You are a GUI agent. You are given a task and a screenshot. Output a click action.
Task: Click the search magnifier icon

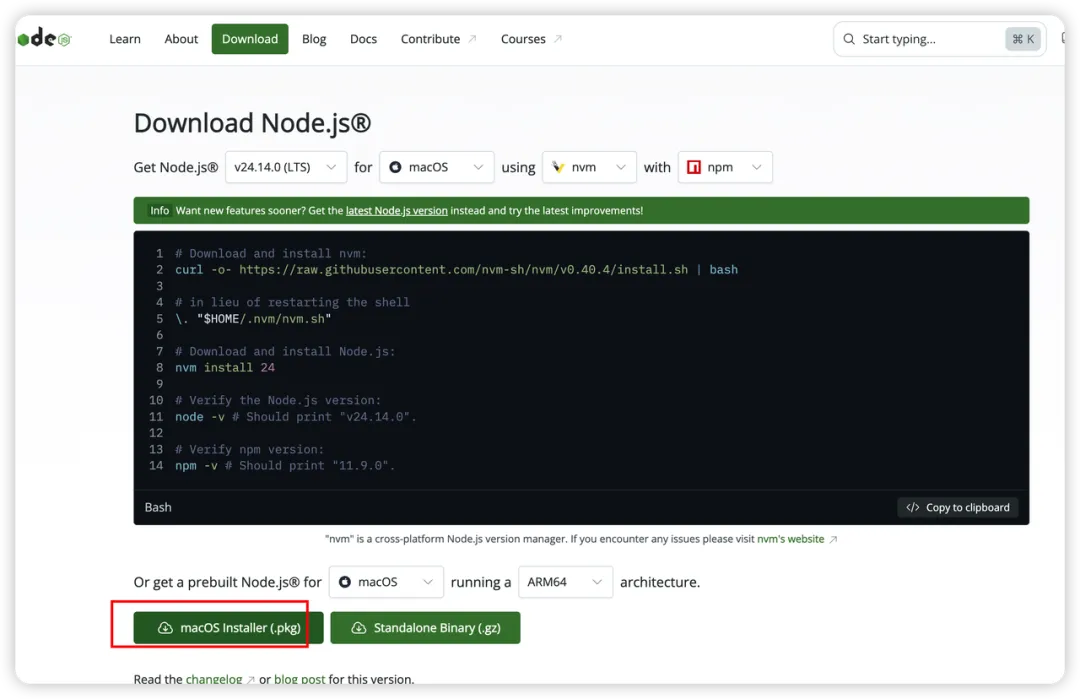click(849, 39)
